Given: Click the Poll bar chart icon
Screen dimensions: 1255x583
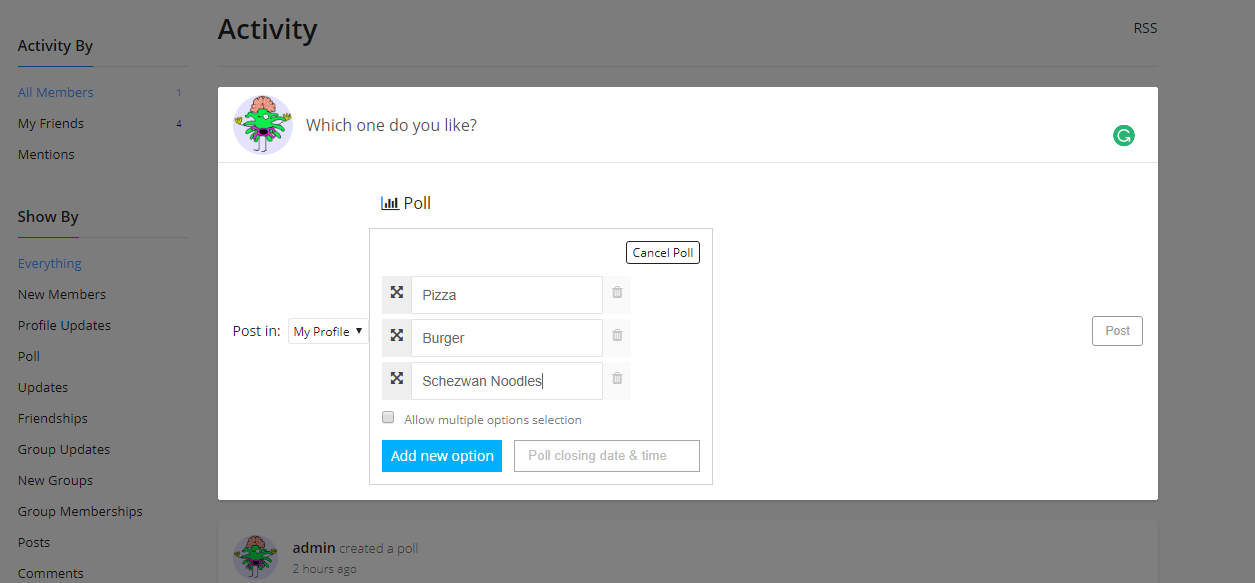Looking at the screenshot, I should point(390,203).
